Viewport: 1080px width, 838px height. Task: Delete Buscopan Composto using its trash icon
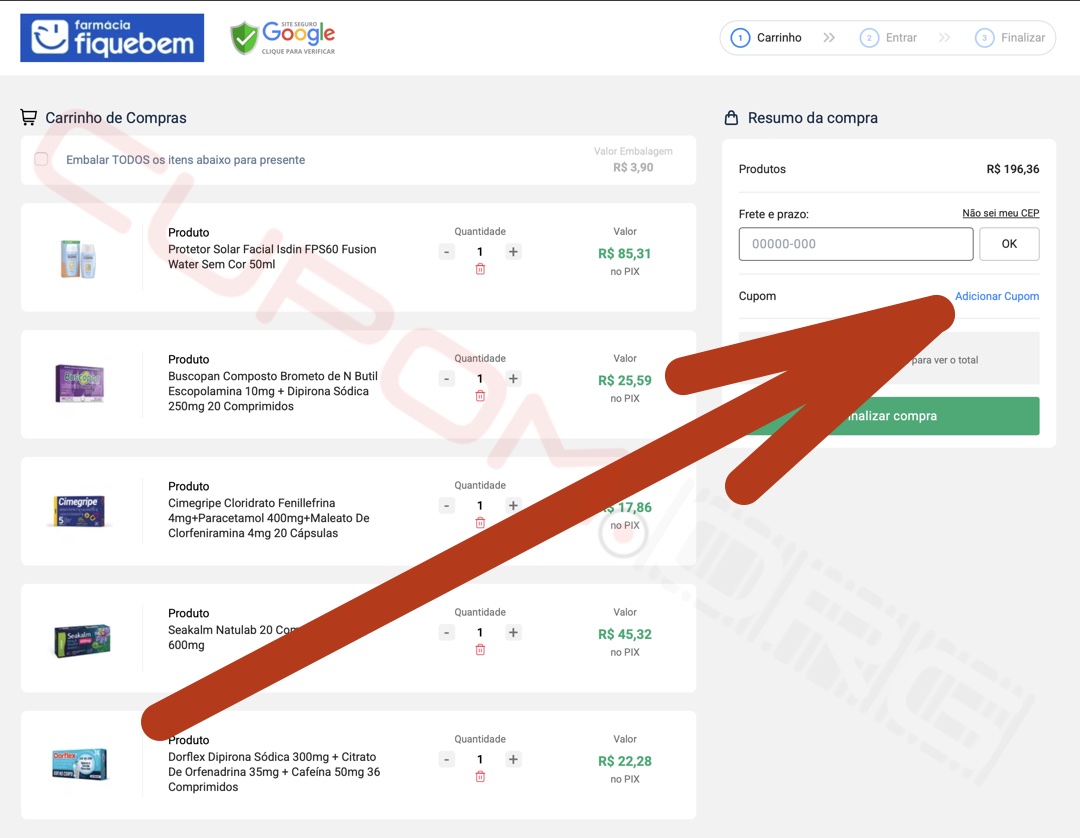coord(480,396)
